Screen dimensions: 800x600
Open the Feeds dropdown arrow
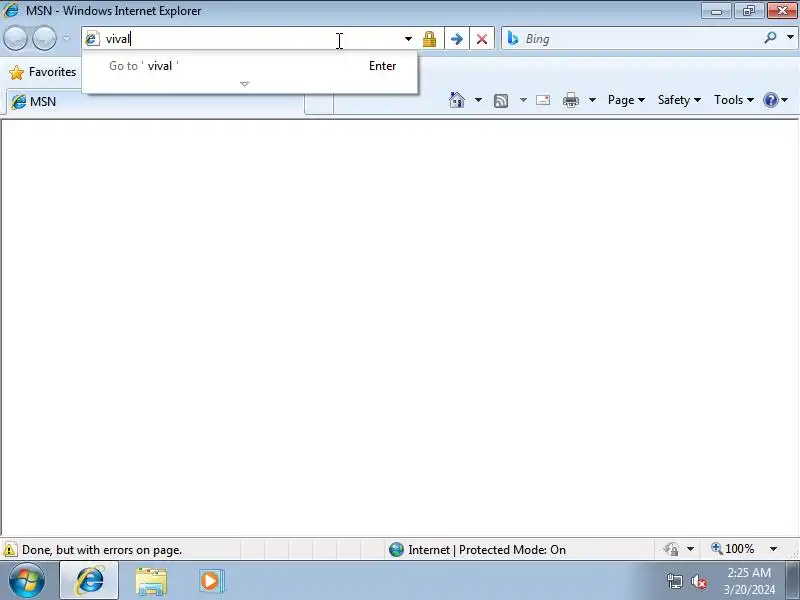click(x=523, y=100)
